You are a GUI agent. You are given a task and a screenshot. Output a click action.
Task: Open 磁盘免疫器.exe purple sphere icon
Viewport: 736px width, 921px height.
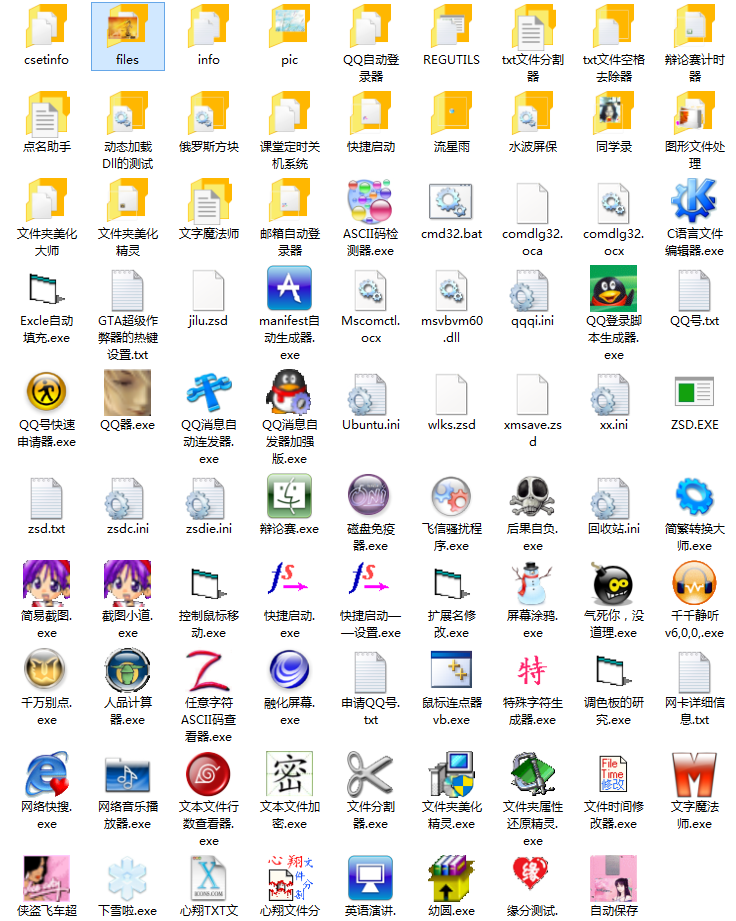[x=371, y=496]
